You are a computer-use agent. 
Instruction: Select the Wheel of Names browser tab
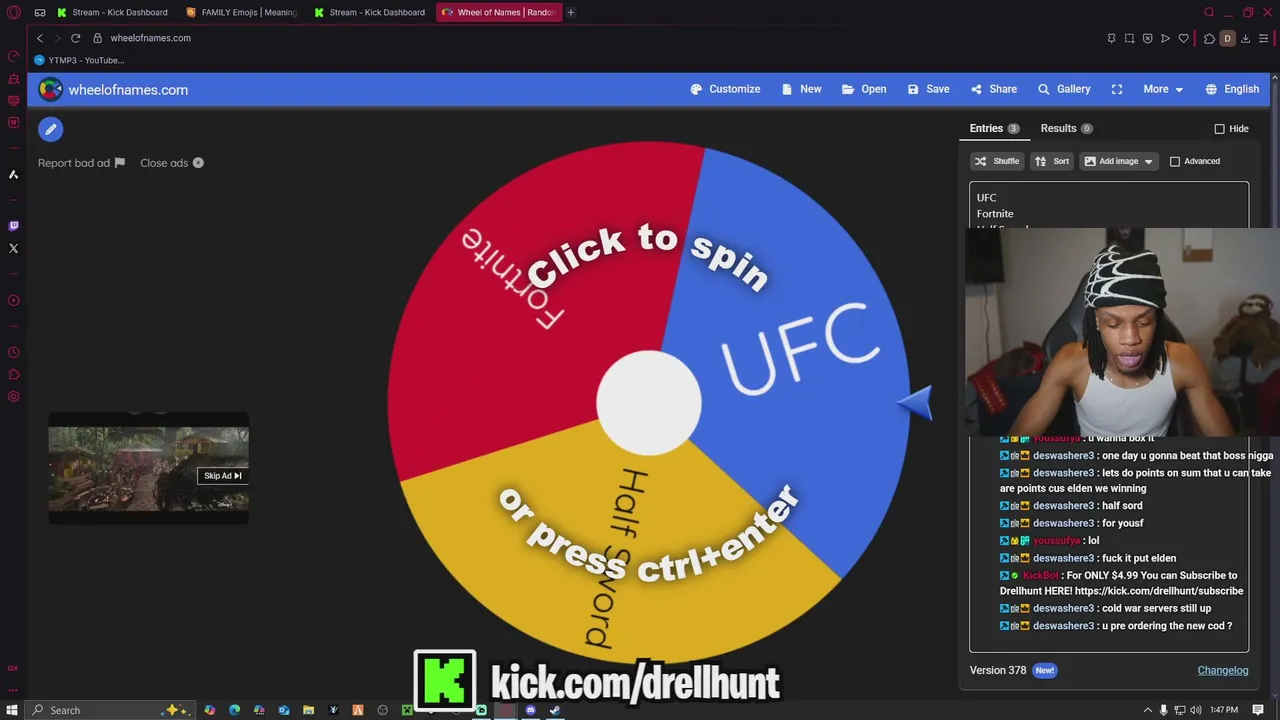pyautogui.click(x=498, y=12)
